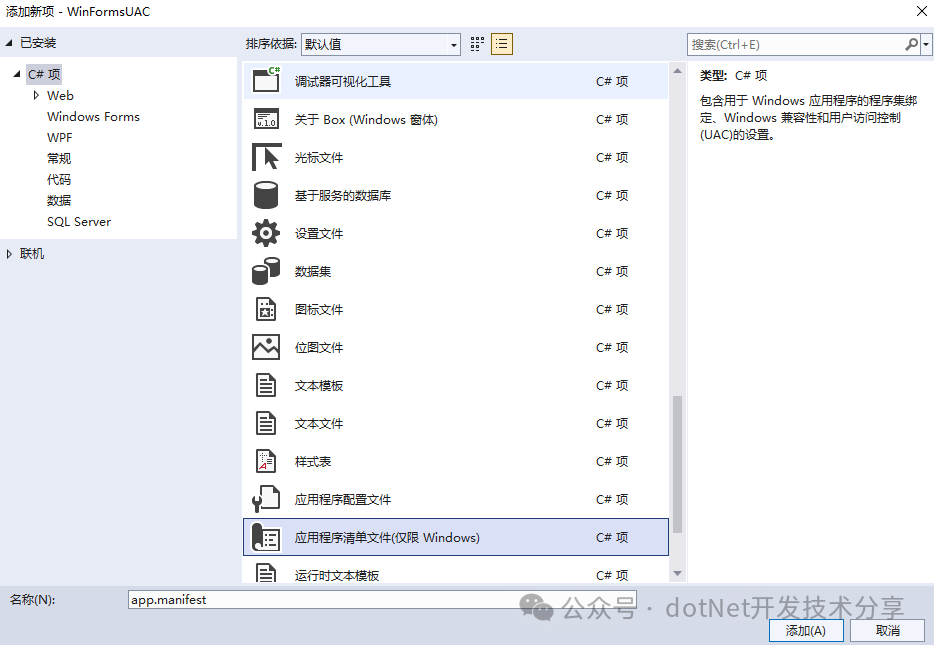The image size is (934, 645).
Task: Select SQL Server category
Action: pyautogui.click(x=79, y=222)
